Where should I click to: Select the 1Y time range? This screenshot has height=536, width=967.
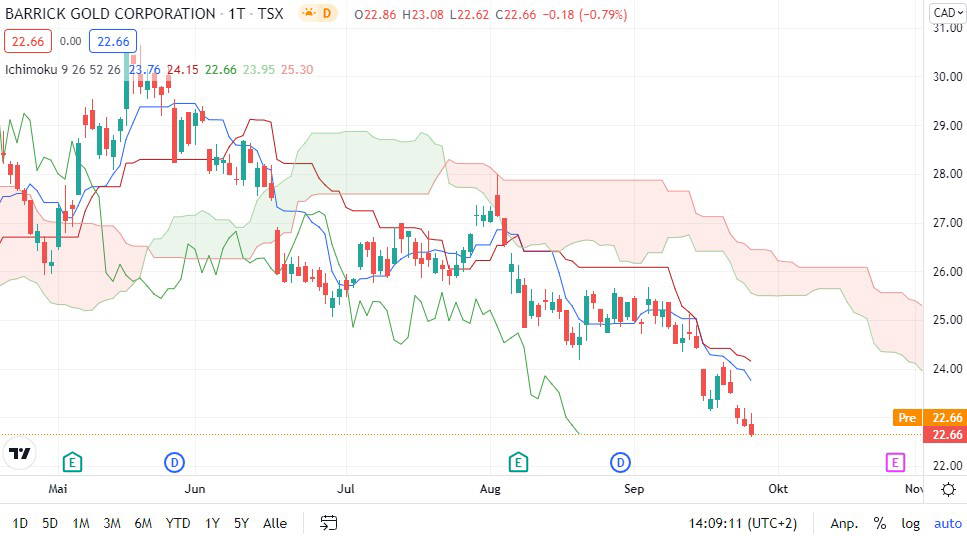click(x=212, y=523)
